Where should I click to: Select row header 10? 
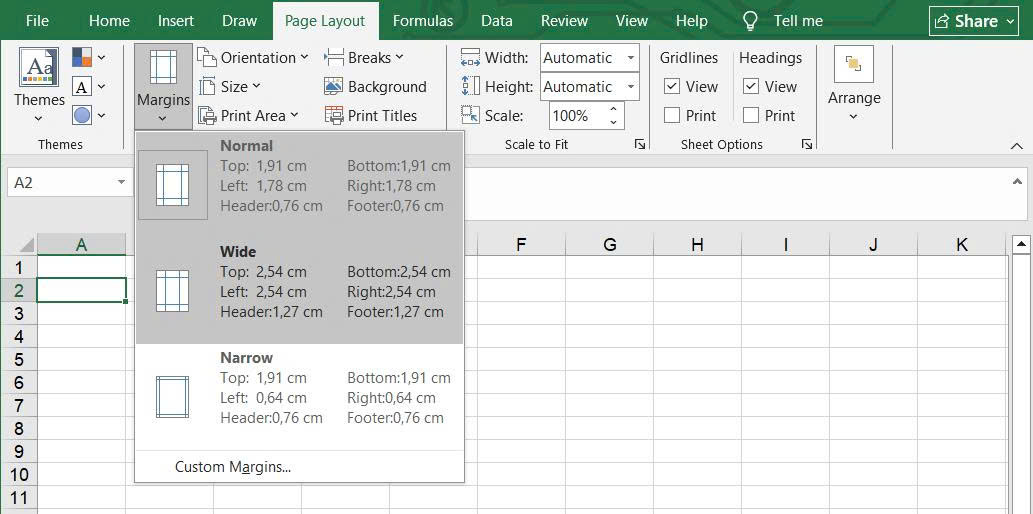click(18, 474)
